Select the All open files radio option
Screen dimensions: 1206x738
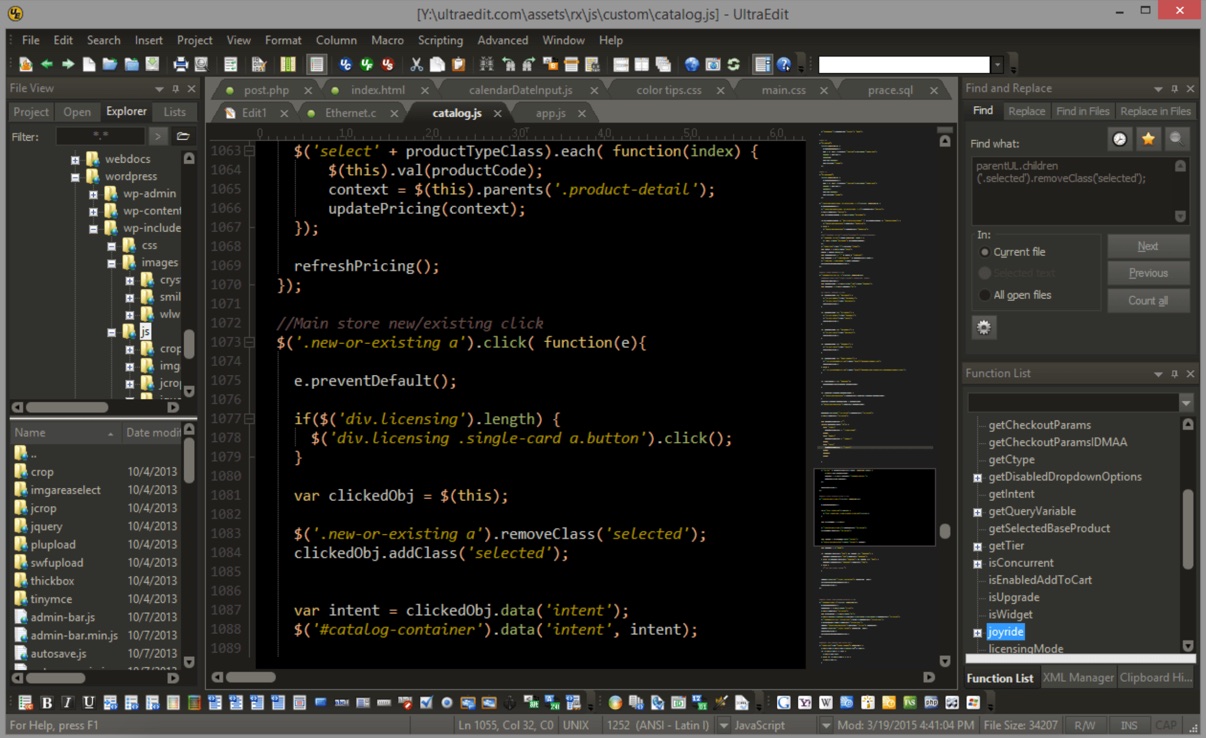click(985, 295)
